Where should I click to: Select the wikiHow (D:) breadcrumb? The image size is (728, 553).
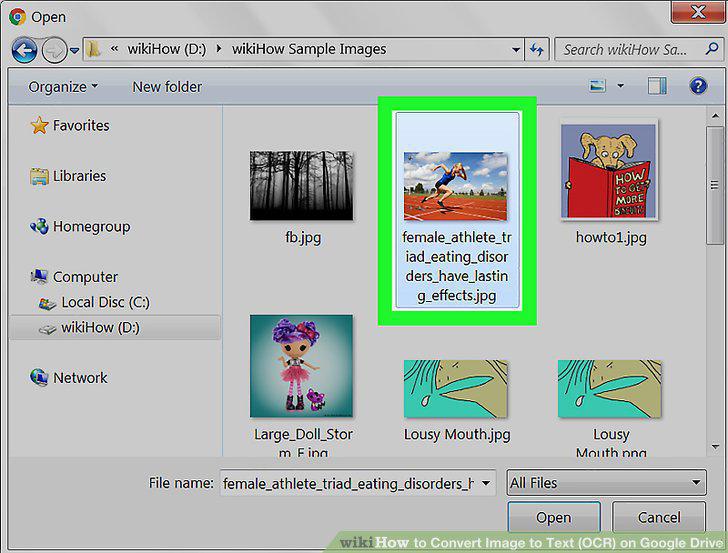click(x=167, y=49)
